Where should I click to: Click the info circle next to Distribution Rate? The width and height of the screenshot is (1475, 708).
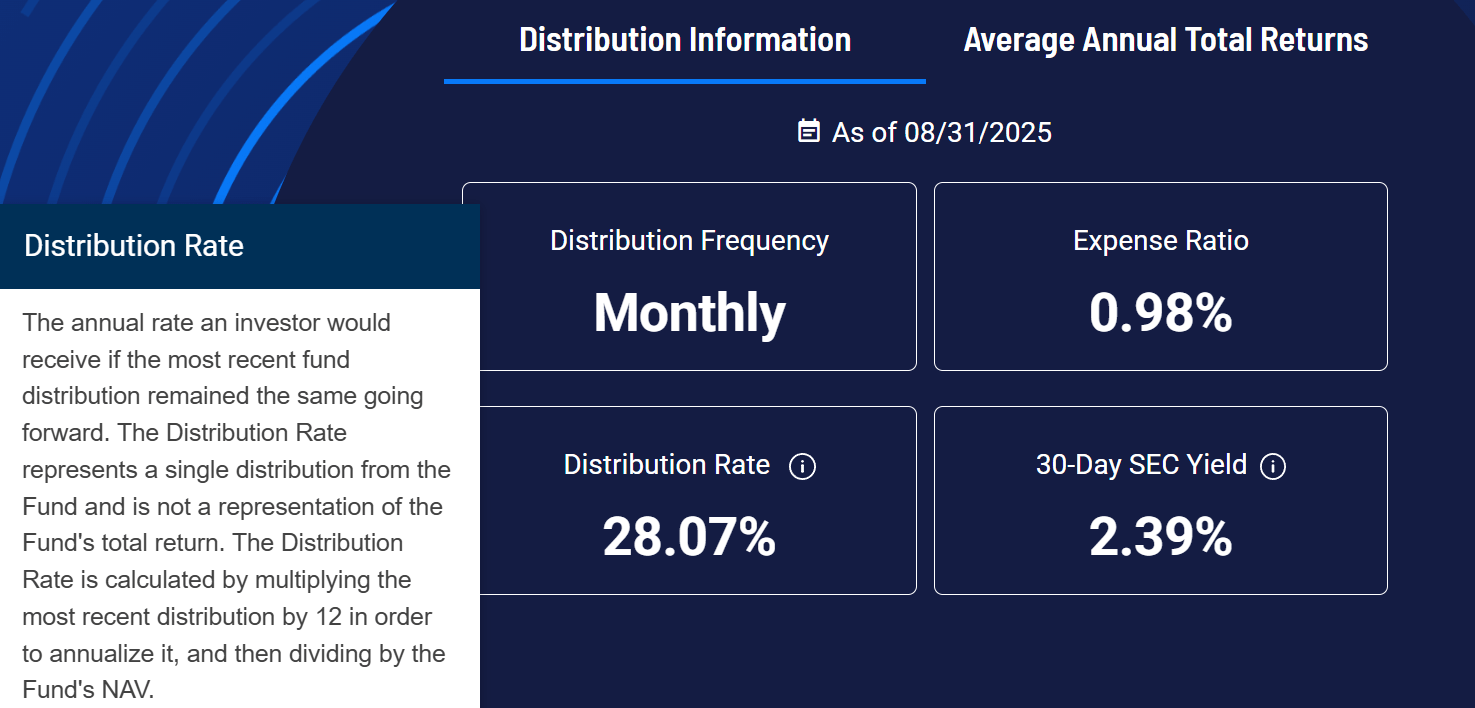point(803,466)
